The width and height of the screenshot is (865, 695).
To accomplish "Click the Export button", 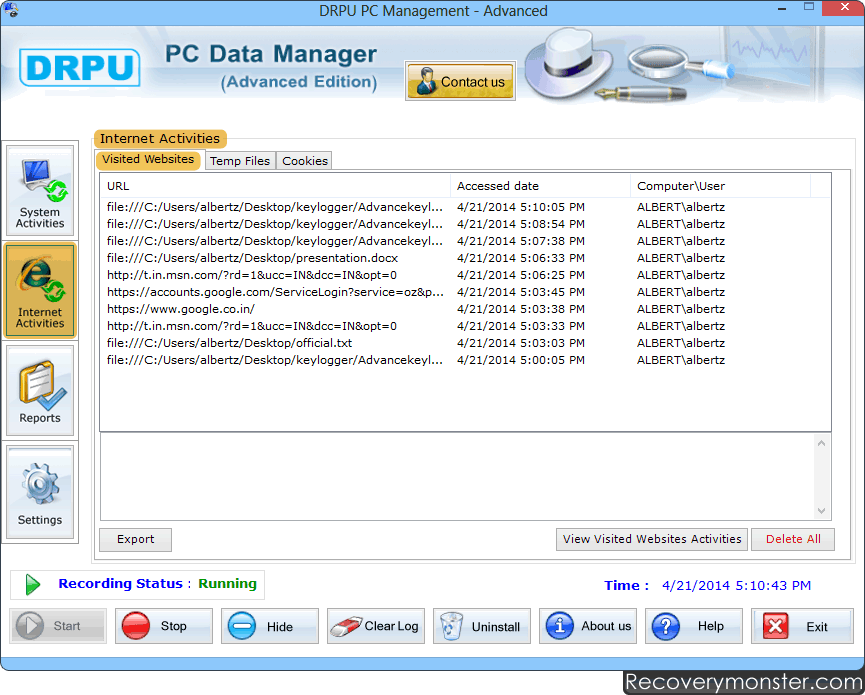I will [135, 539].
